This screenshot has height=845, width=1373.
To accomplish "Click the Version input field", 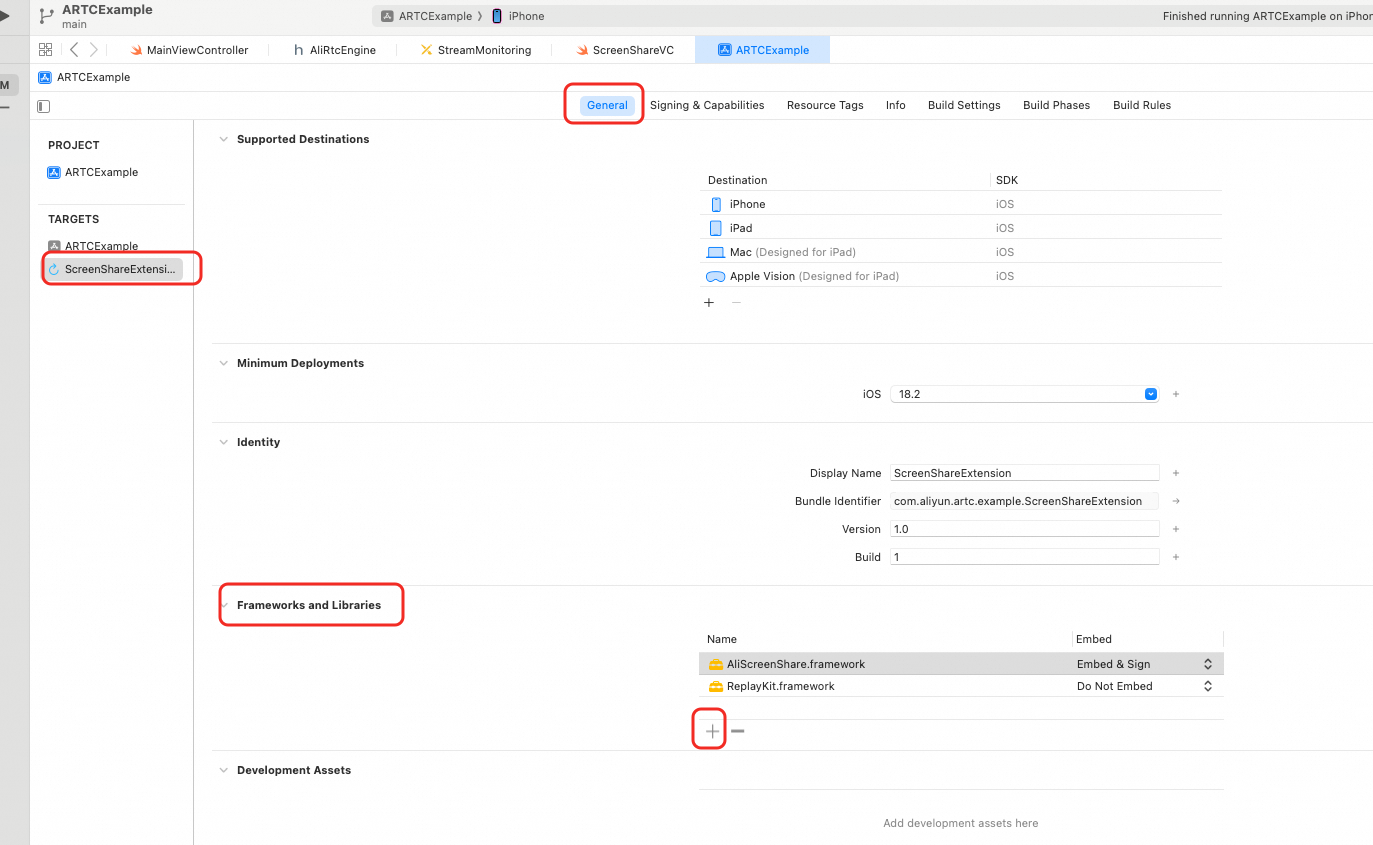I will 1025,529.
